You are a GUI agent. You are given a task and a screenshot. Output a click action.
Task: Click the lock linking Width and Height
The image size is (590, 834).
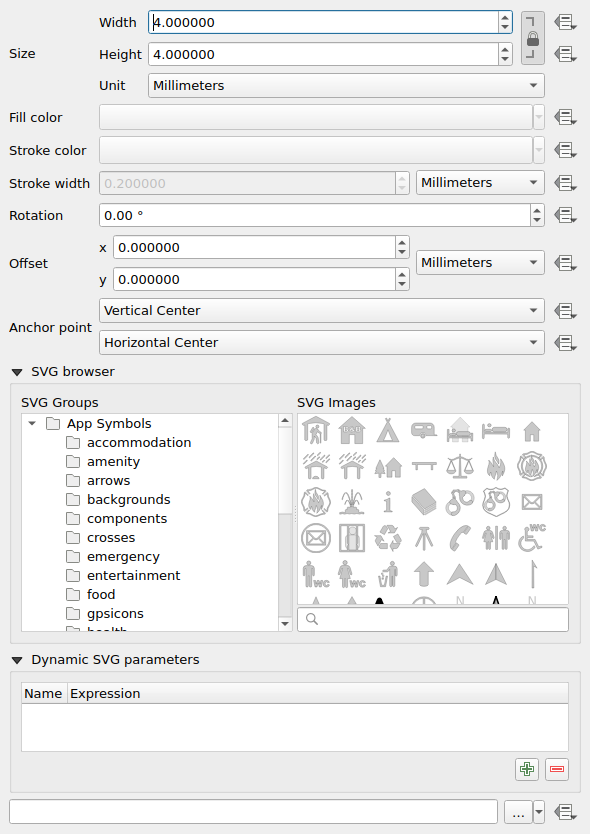pyautogui.click(x=532, y=38)
